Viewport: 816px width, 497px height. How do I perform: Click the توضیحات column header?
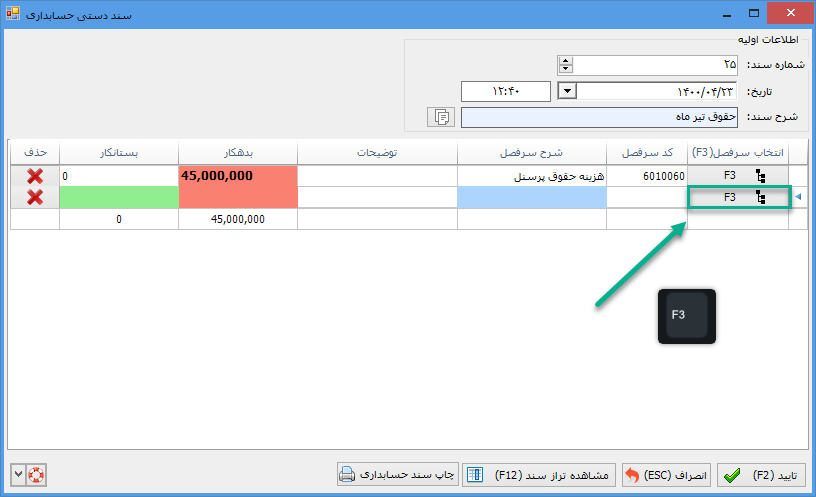377,152
